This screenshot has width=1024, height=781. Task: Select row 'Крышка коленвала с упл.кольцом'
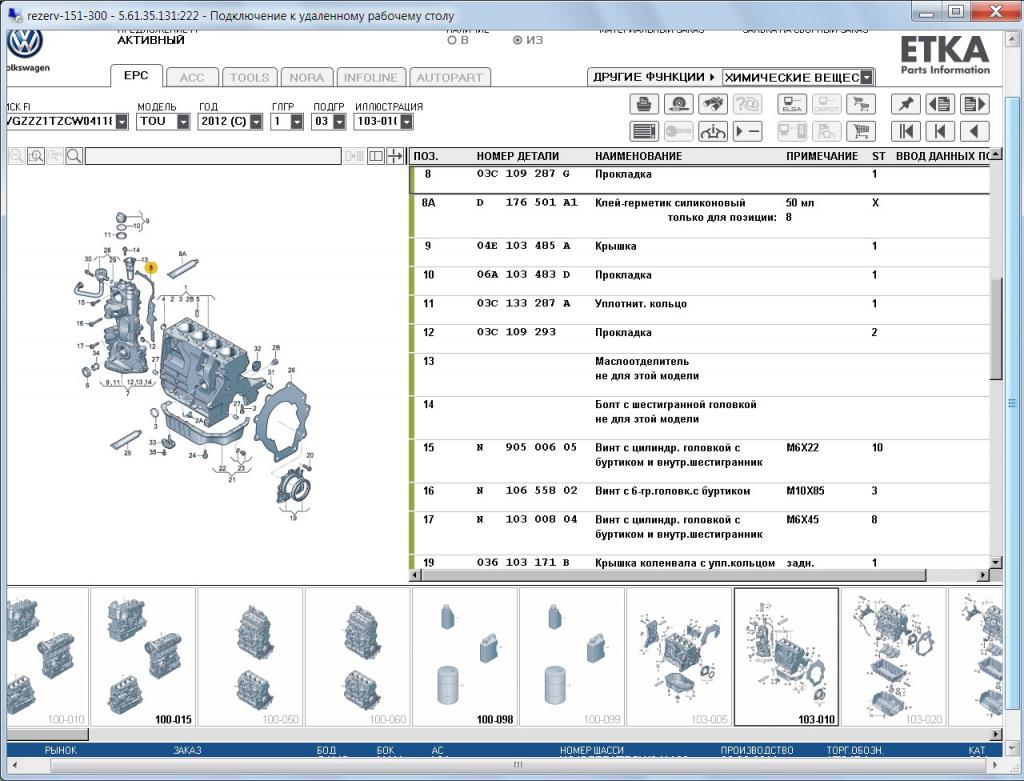[x=700, y=562]
